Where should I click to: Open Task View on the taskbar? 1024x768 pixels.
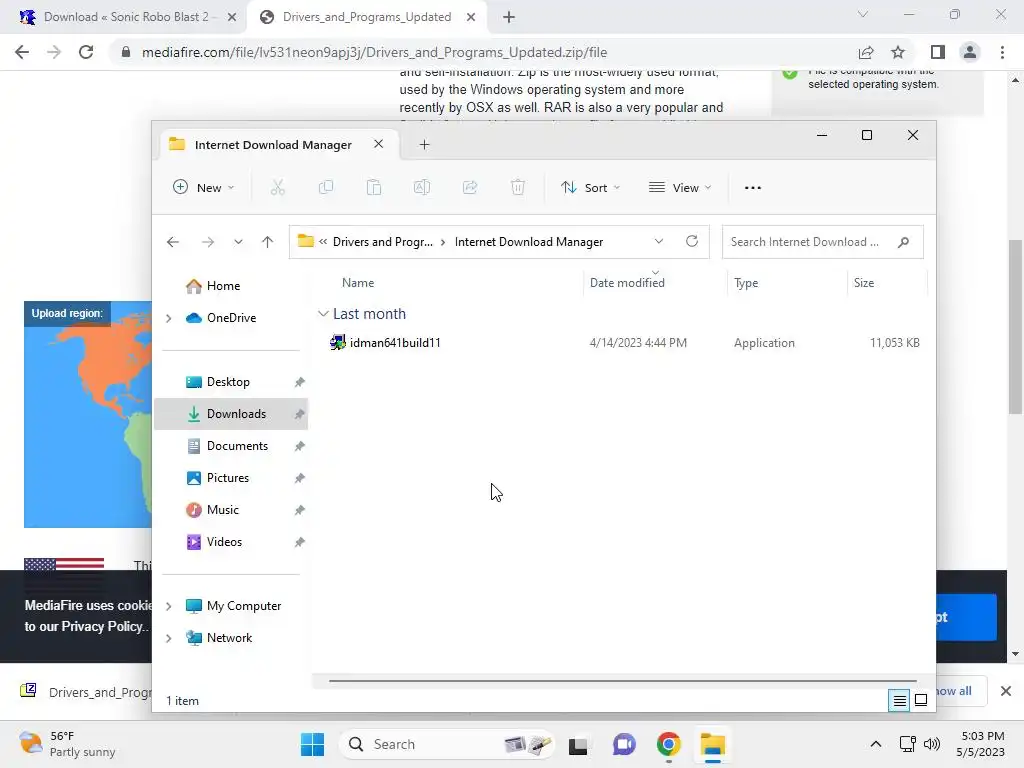[x=578, y=745]
